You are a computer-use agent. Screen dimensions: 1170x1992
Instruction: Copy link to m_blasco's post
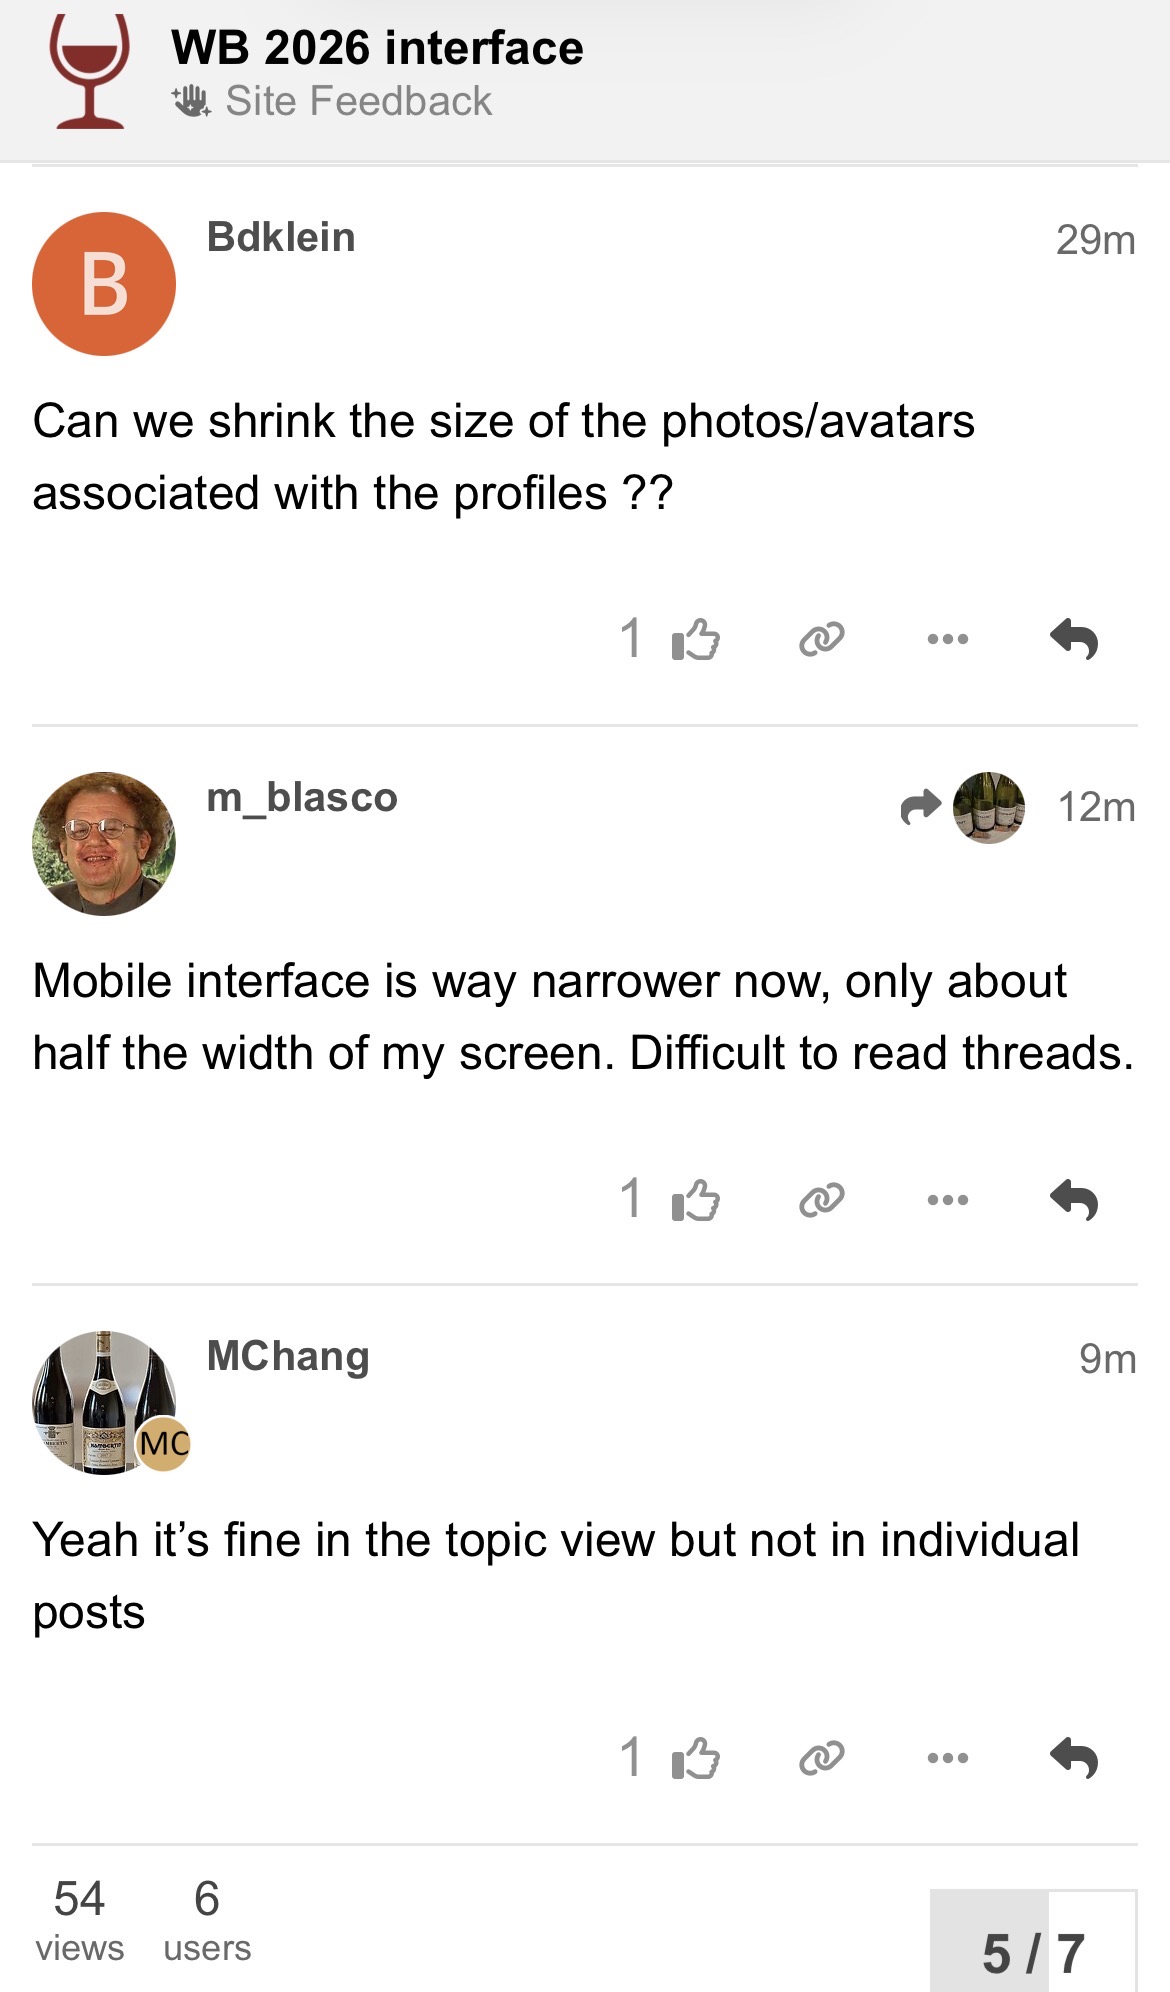click(822, 1199)
